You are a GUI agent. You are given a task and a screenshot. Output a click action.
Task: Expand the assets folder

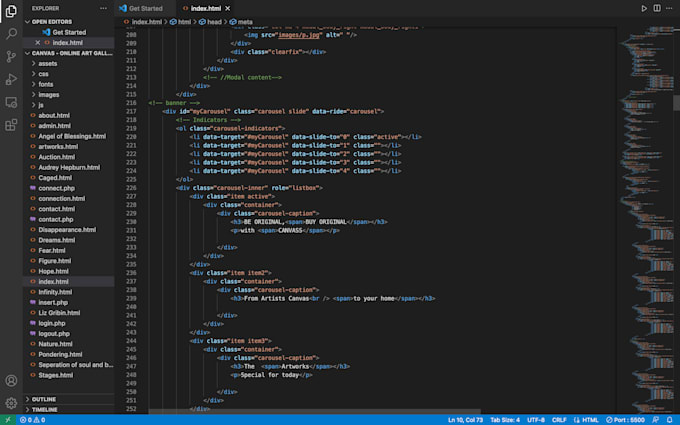pos(48,62)
